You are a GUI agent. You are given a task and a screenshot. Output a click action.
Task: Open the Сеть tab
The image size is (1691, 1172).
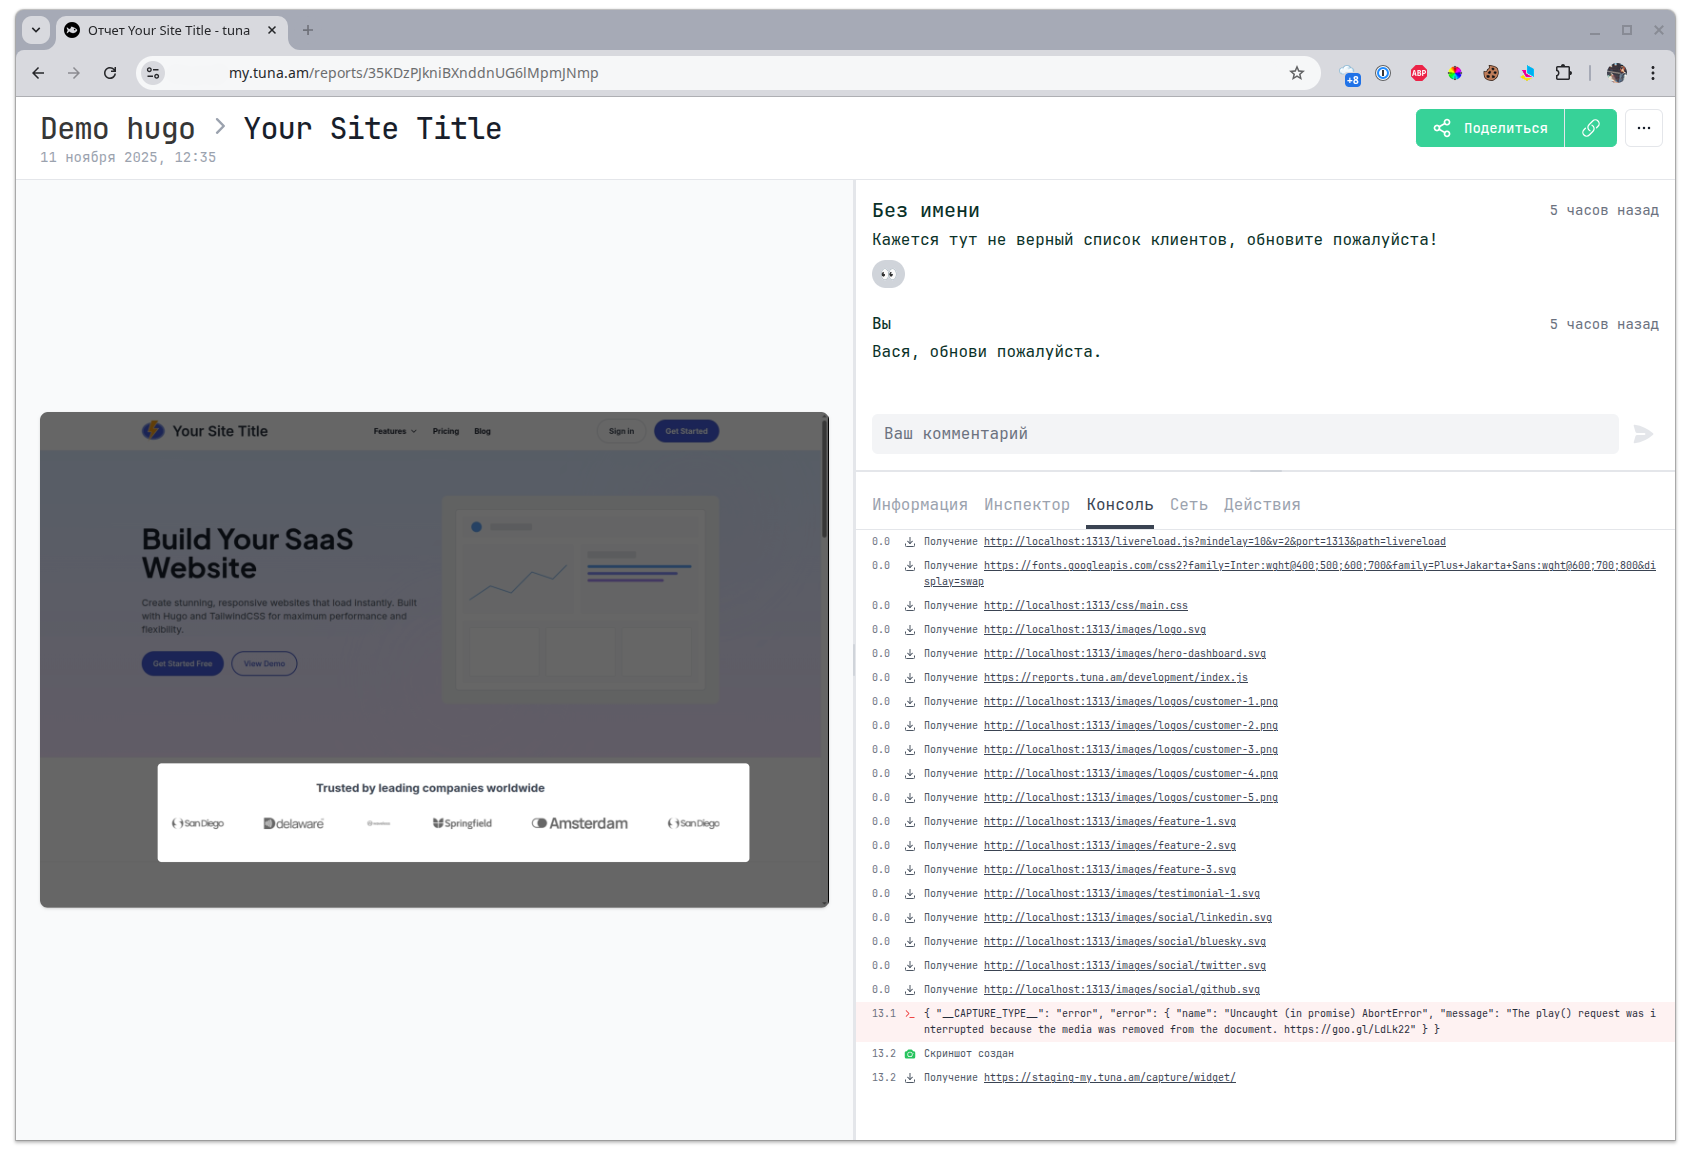pos(1188,505)
